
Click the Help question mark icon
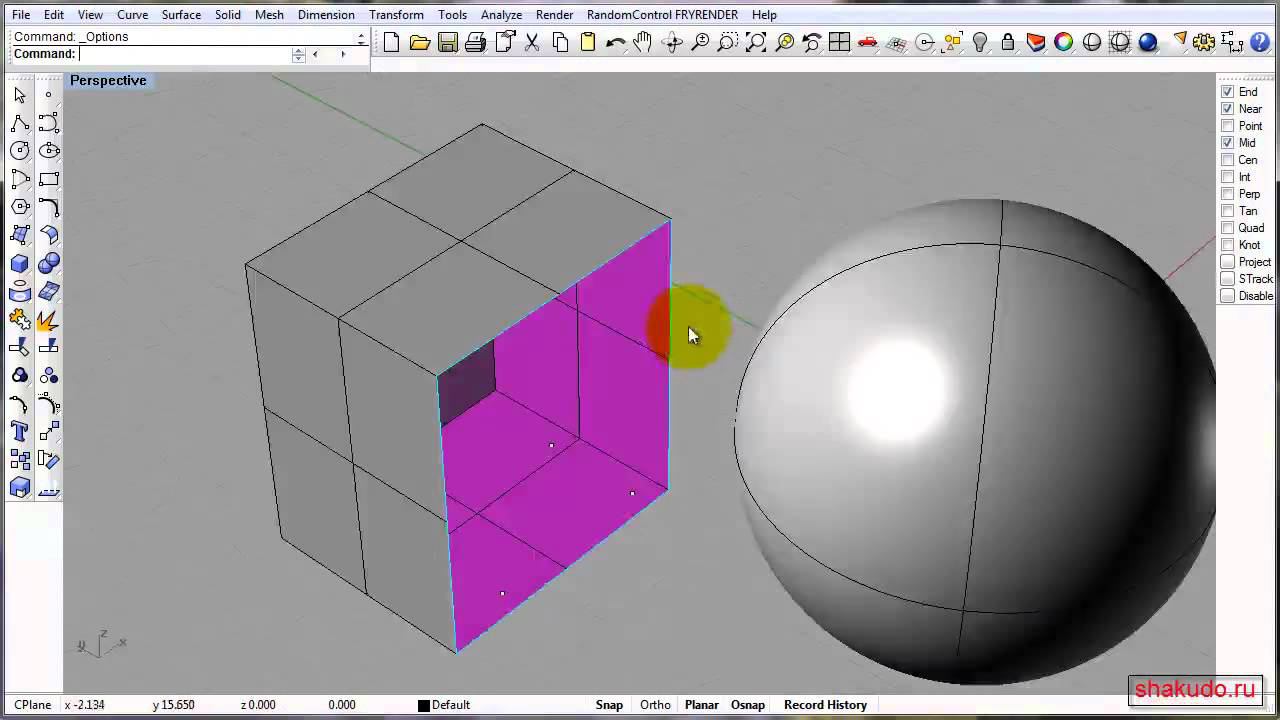tap(1260, 42)
